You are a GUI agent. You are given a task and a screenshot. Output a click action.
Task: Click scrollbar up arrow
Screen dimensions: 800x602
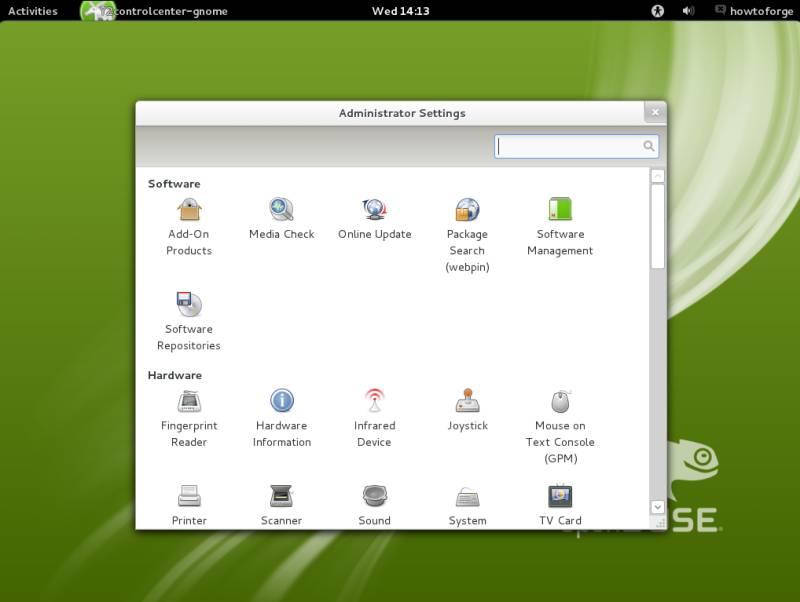[x=658, y=176]
